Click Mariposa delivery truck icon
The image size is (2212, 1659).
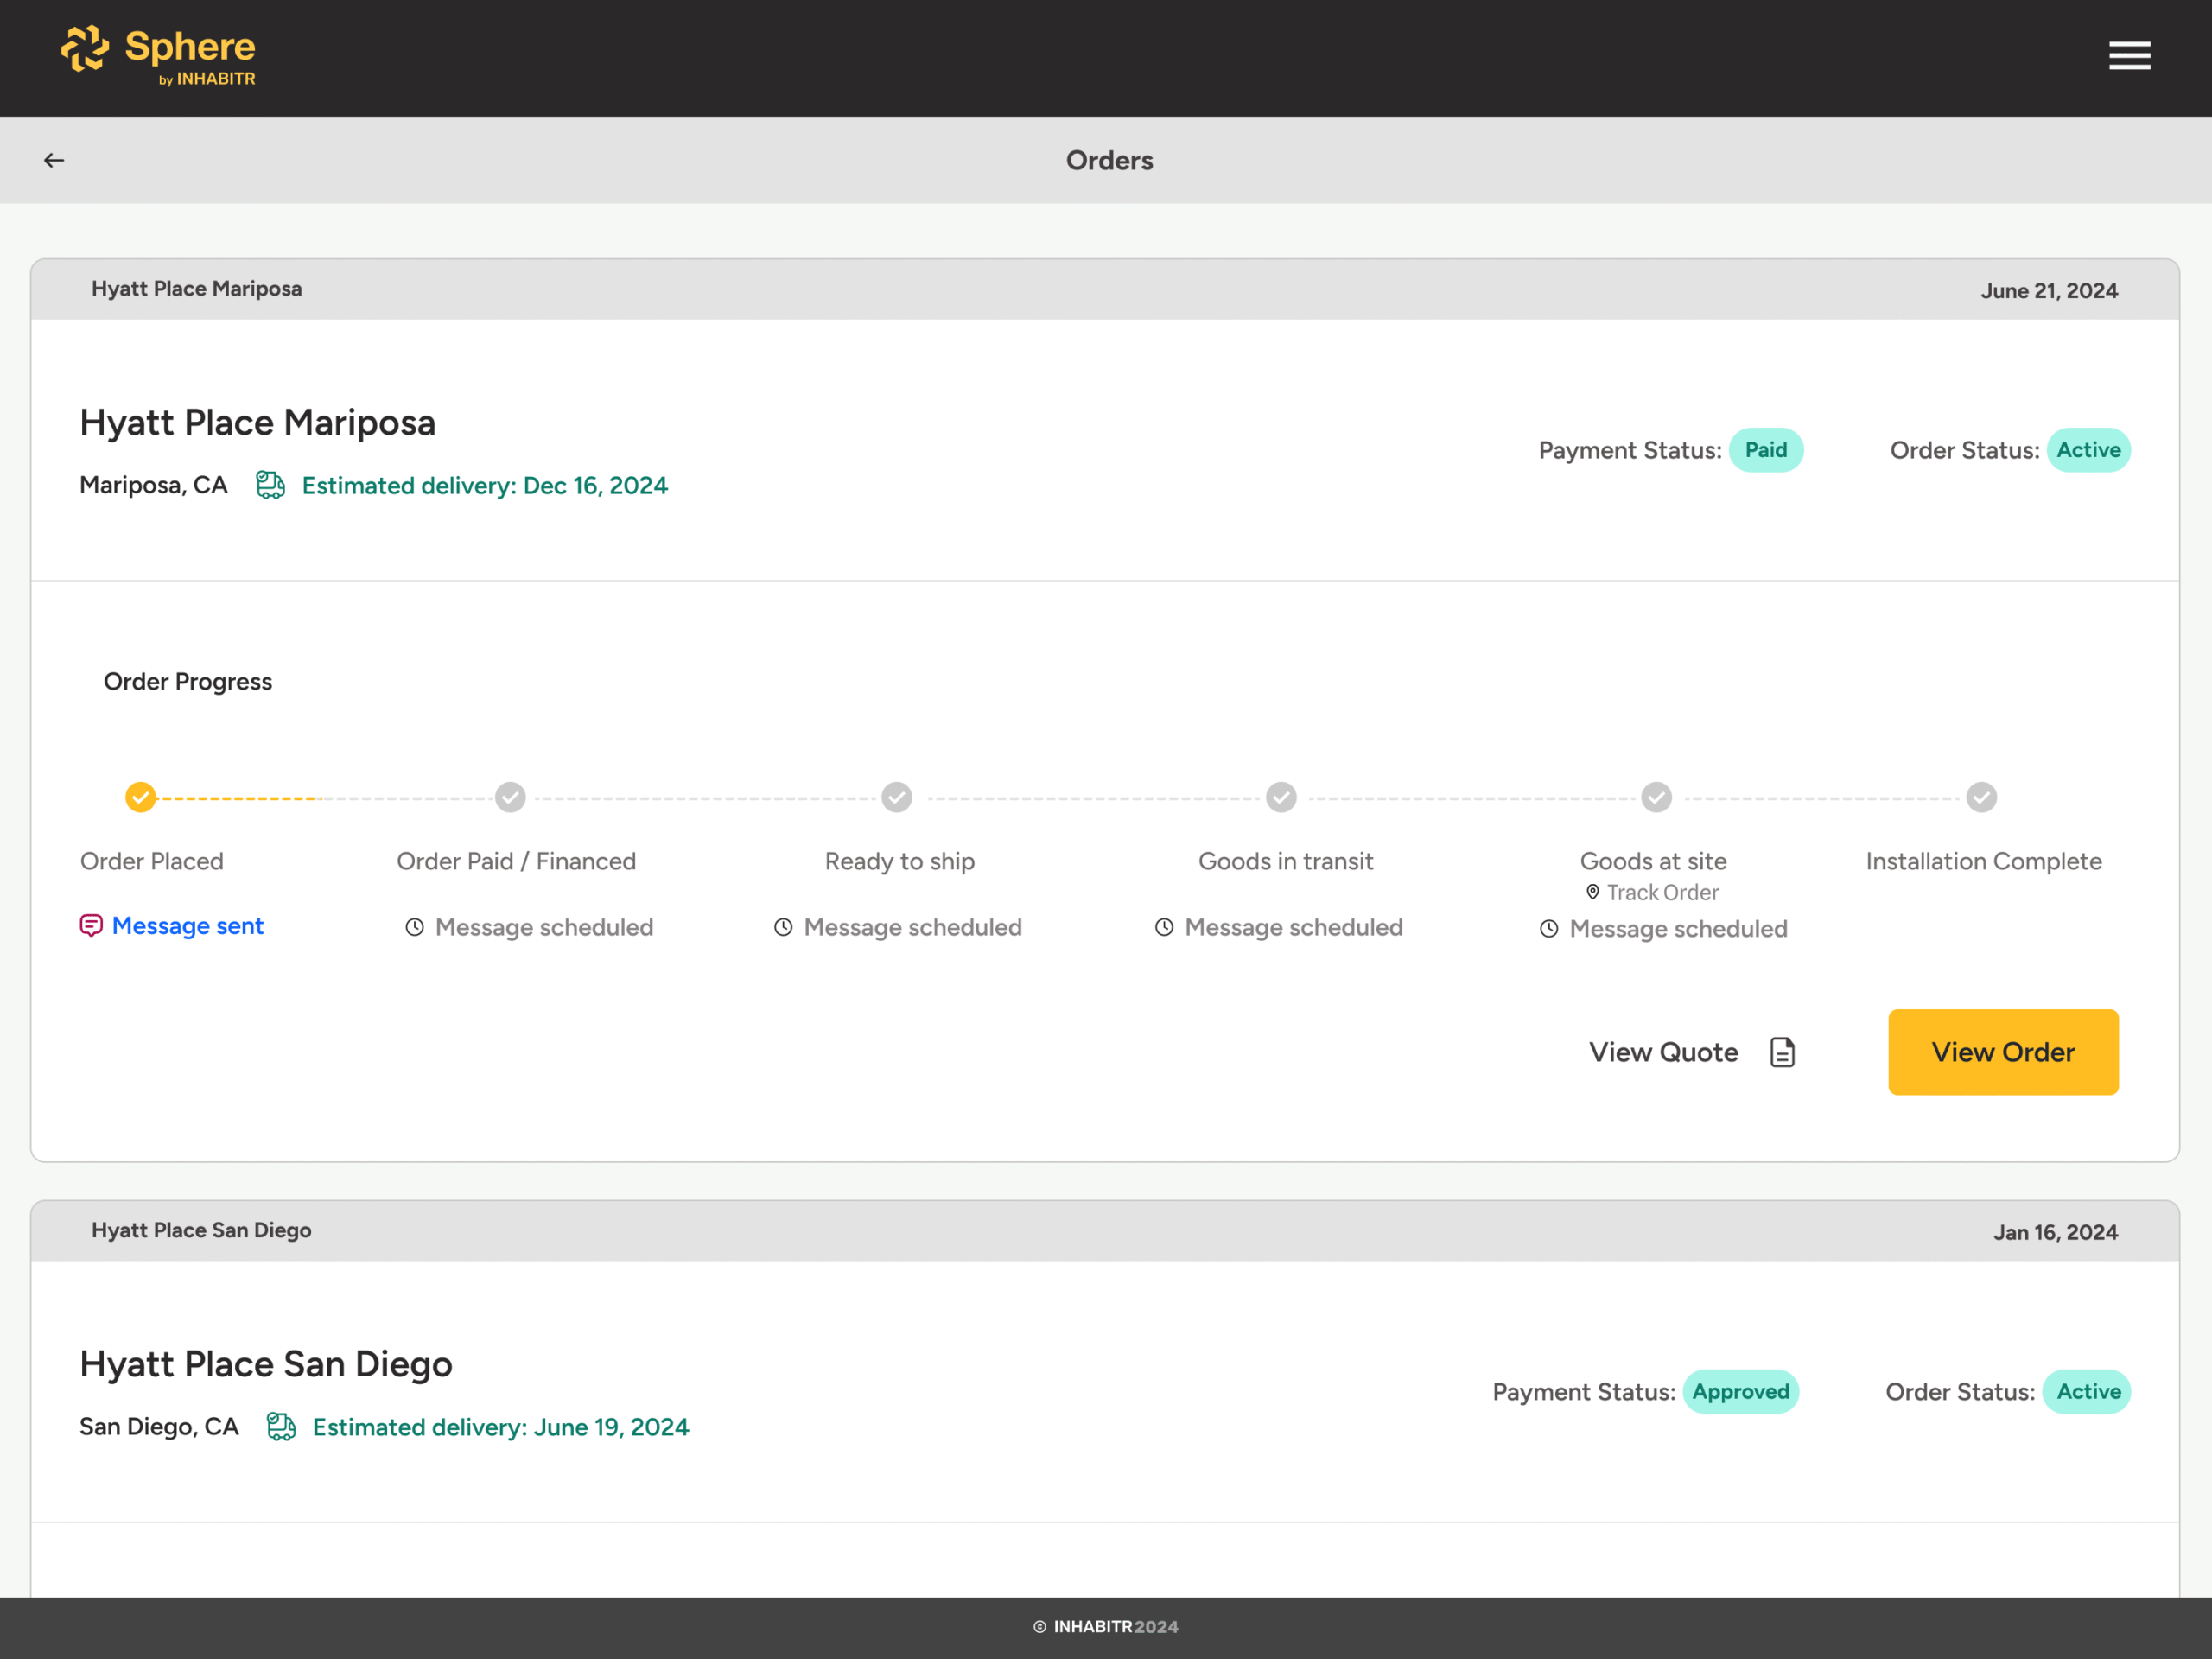270,485
